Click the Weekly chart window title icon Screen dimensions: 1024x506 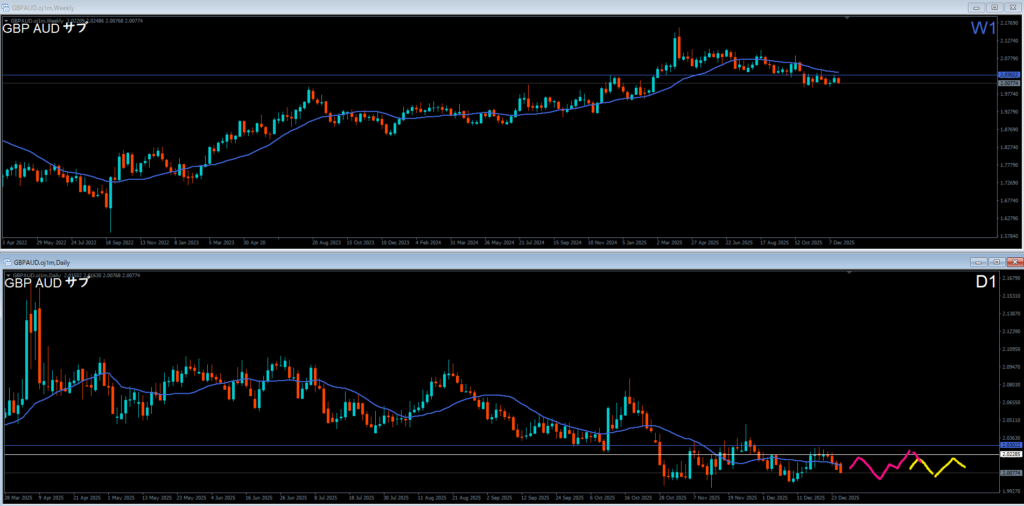click(6, 7)
